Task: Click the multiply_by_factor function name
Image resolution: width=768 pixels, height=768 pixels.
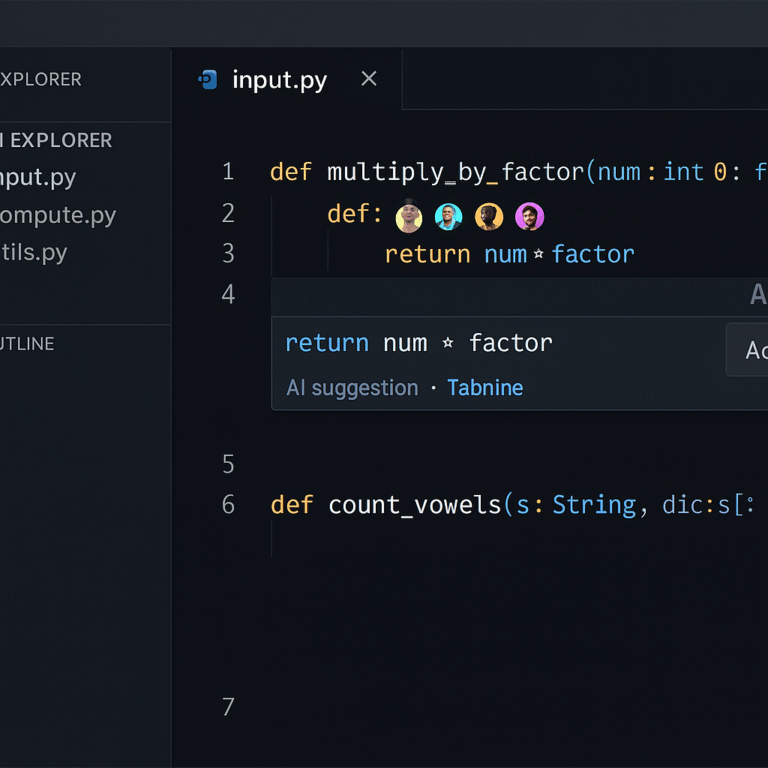Action: click(x=456, y=172)
